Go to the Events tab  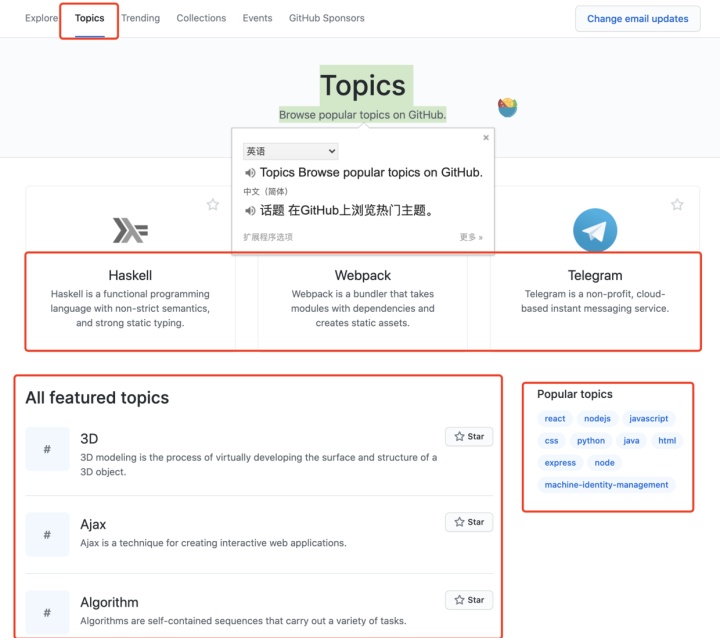click(257, 18)
